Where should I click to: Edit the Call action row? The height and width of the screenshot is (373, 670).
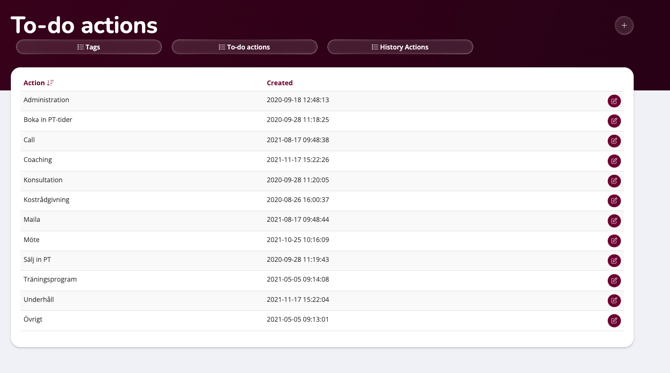tap(614, 141)
